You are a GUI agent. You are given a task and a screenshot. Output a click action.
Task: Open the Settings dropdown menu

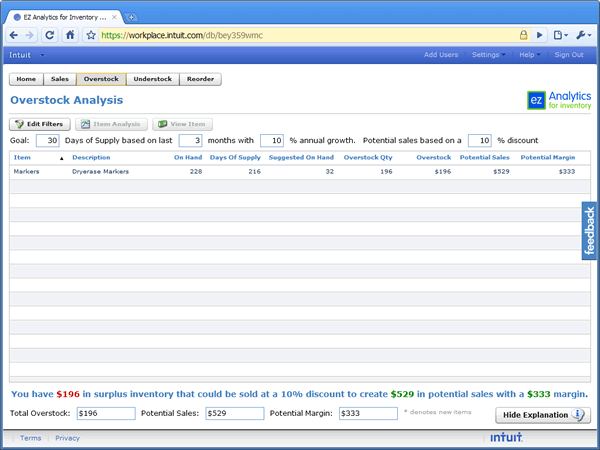coord(488,55)
